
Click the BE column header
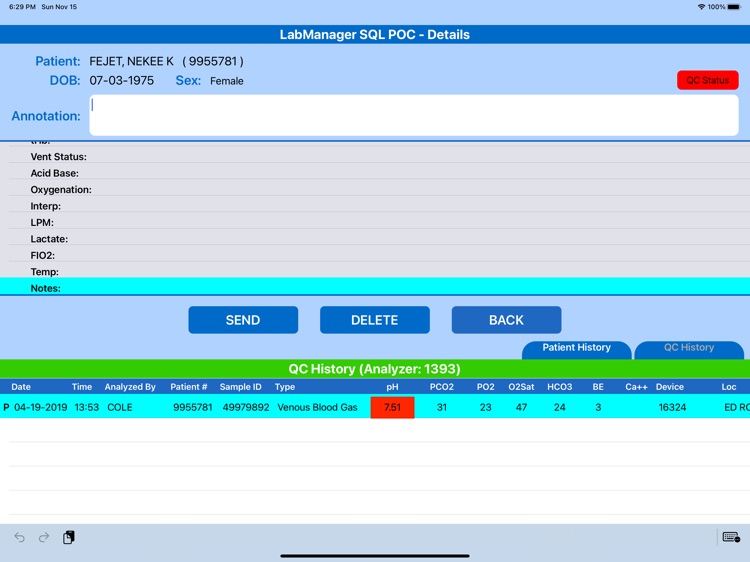click(598, 387)
